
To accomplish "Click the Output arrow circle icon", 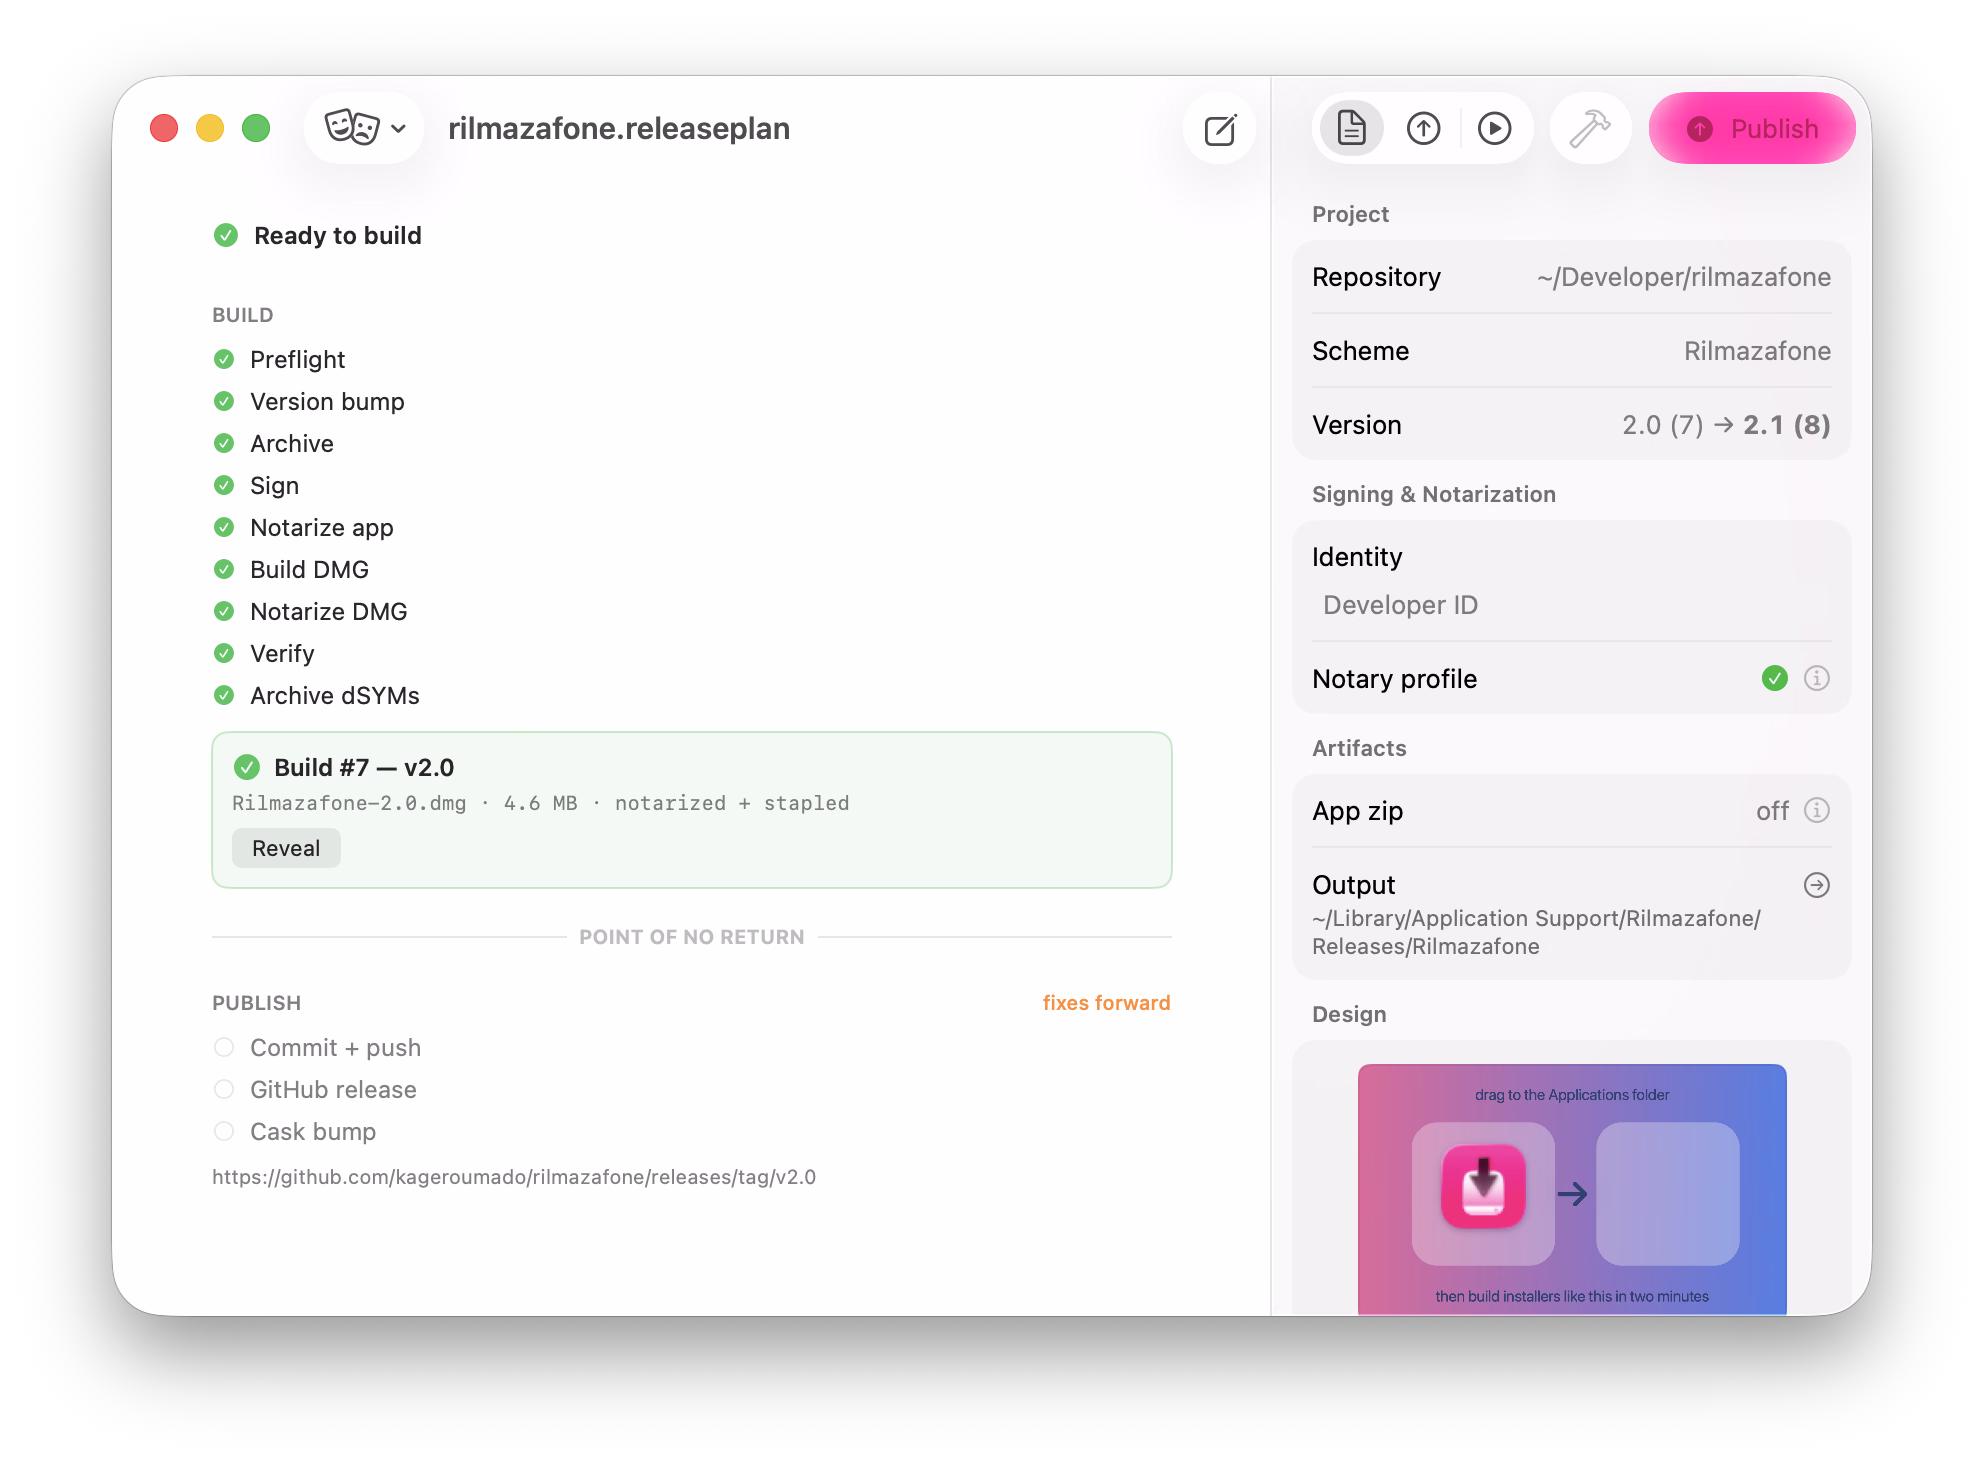I will [x=1817, y=885].
